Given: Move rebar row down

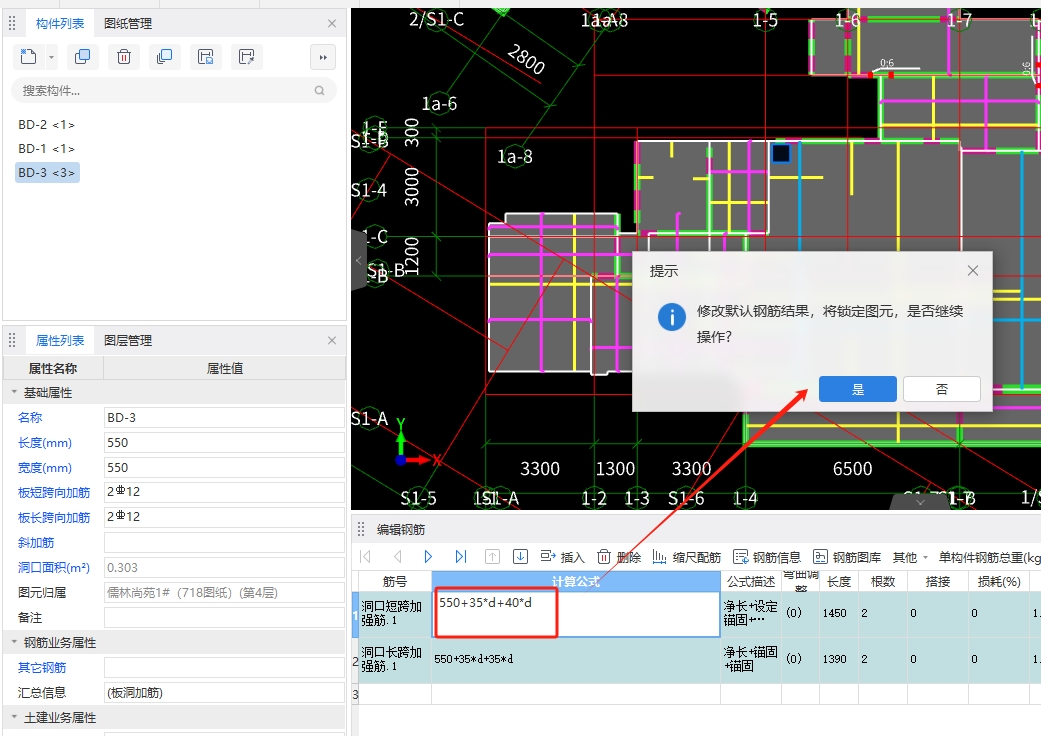Looking at the screenshot, I should tap(520, 557).
